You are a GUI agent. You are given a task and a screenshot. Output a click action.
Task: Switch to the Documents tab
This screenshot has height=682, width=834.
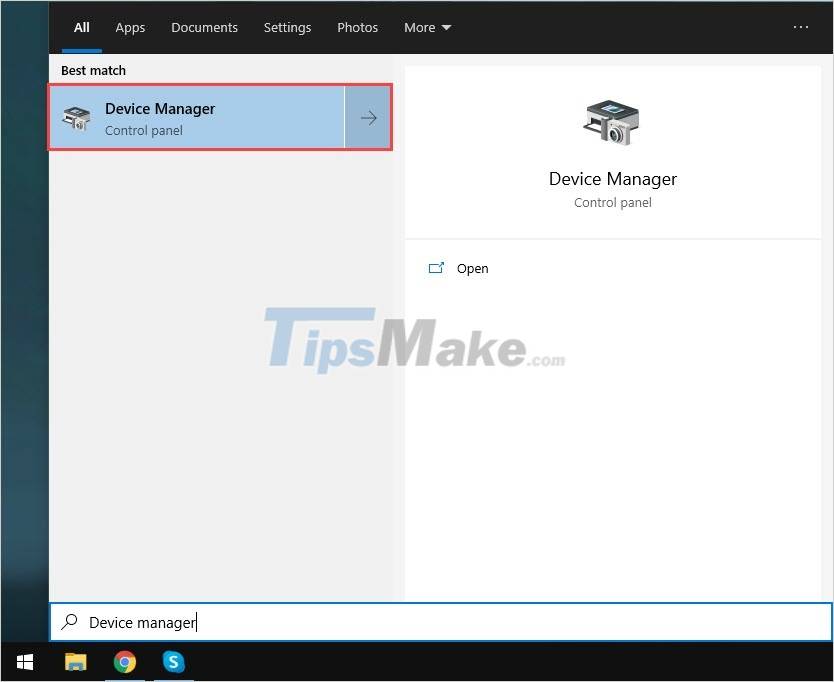204,27
